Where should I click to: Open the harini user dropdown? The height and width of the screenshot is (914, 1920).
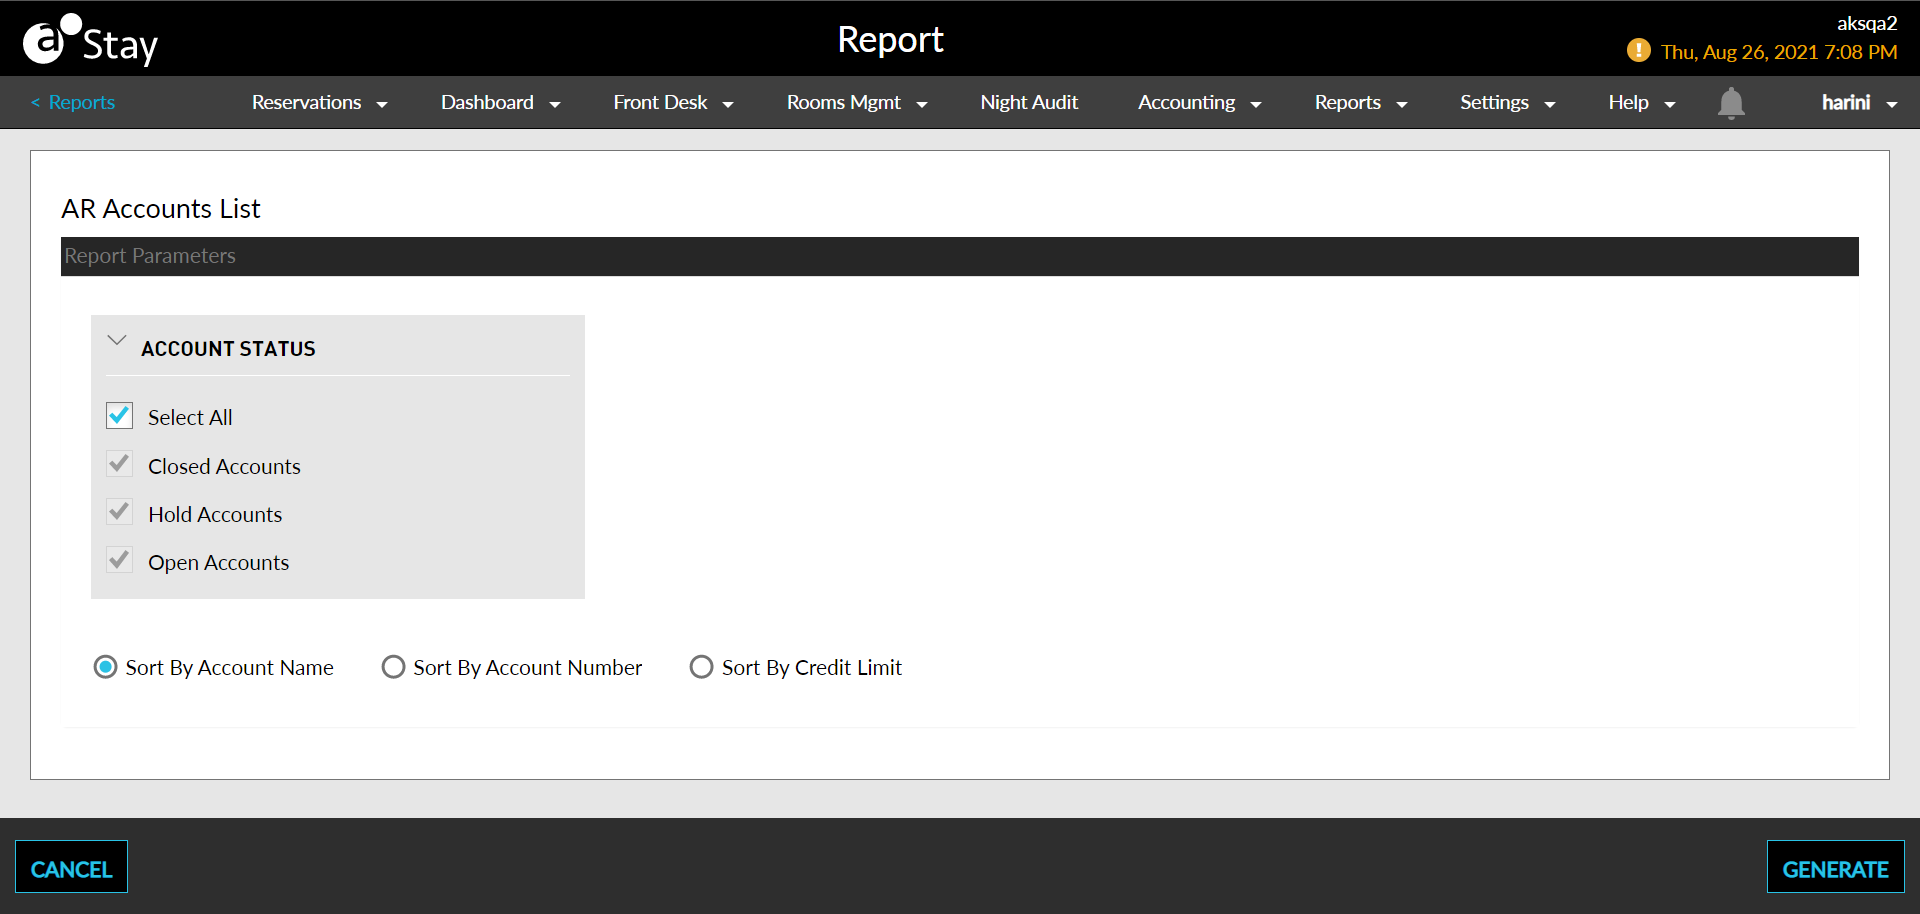coord(1858,103)
